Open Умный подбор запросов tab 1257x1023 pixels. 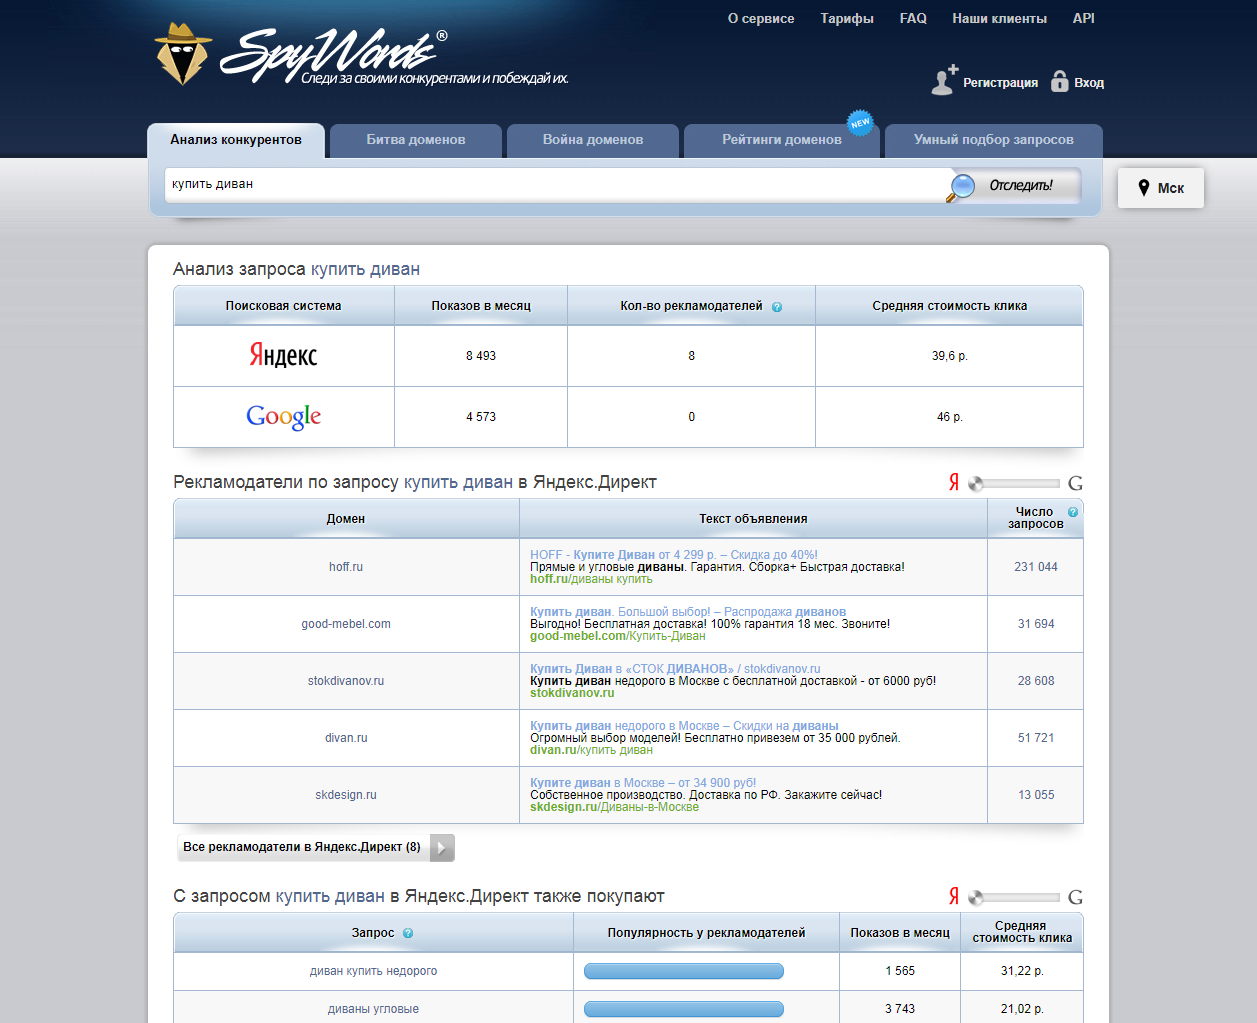[994, 140]
